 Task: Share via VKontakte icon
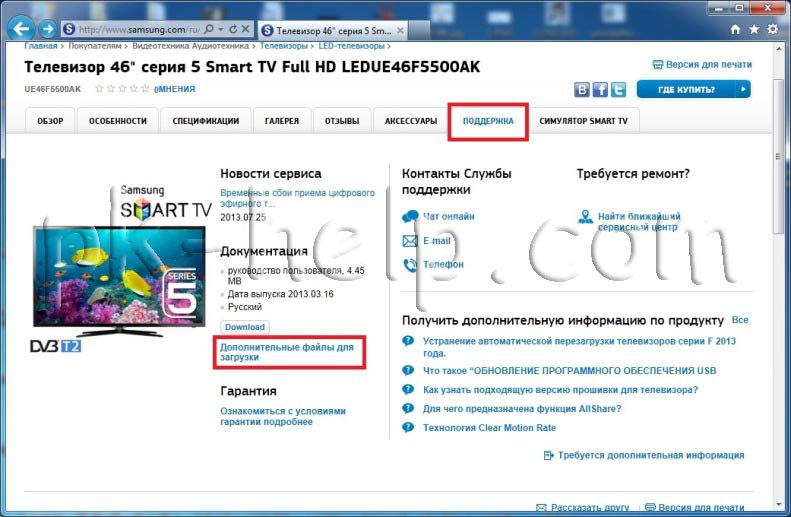click(582, 89)
